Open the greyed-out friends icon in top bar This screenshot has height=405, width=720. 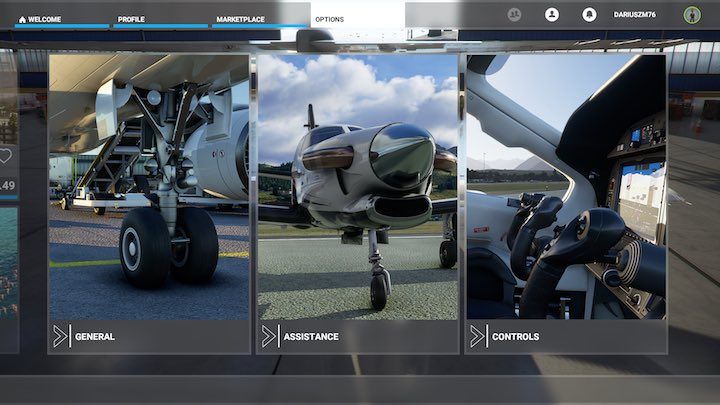(x=515, y=15)
